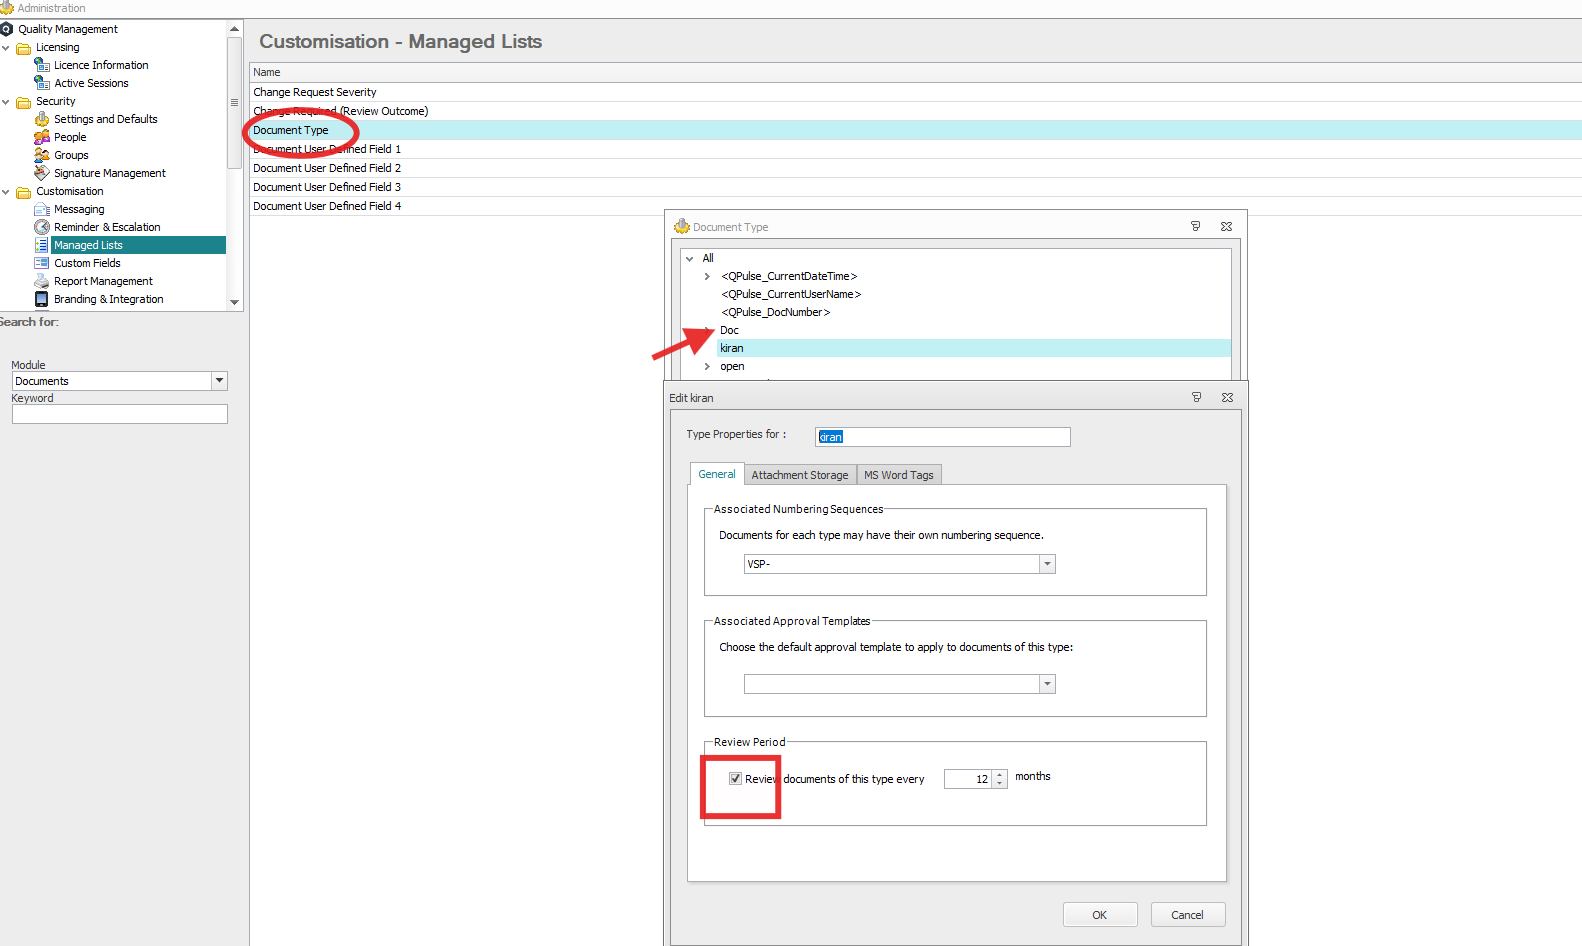Click the tree scrollbar up arrow
Screen dimensions: 1582x946
(235, 29)
